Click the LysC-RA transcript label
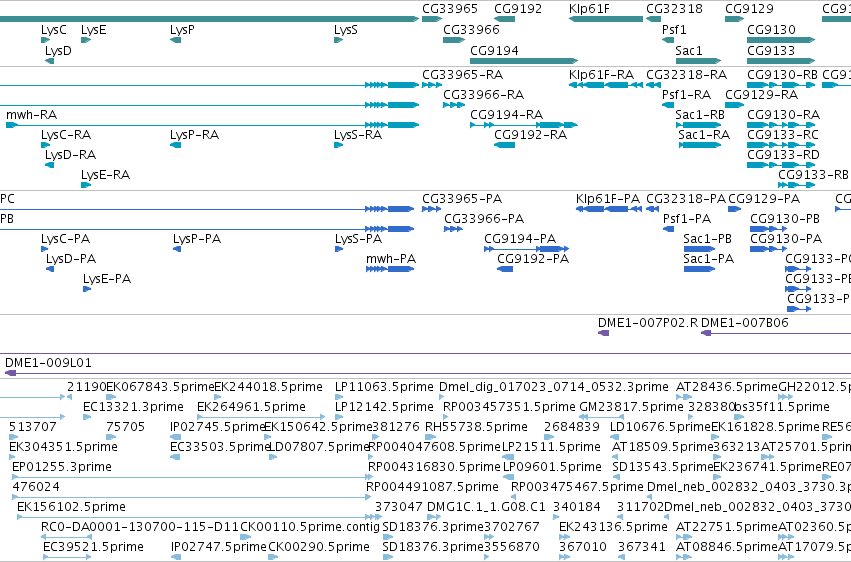This screenshot has height=562, width=851. (x=66, y=135)
